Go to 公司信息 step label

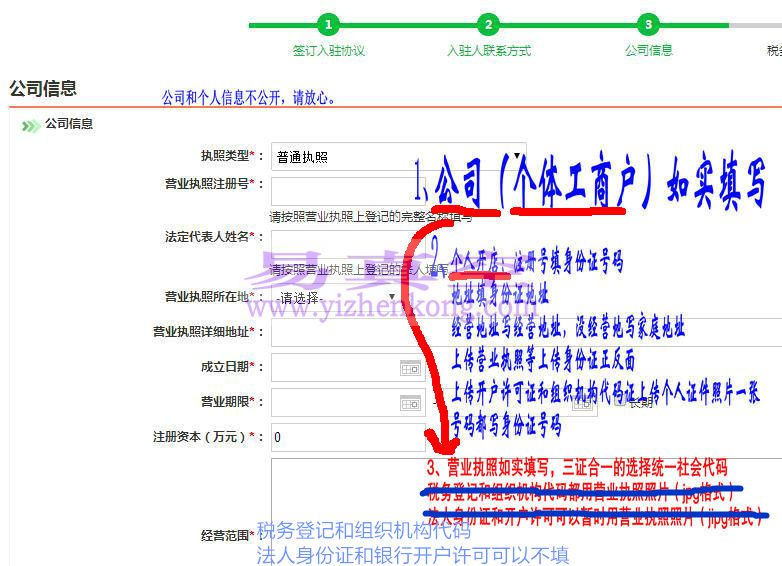click(x=648, y=51)
